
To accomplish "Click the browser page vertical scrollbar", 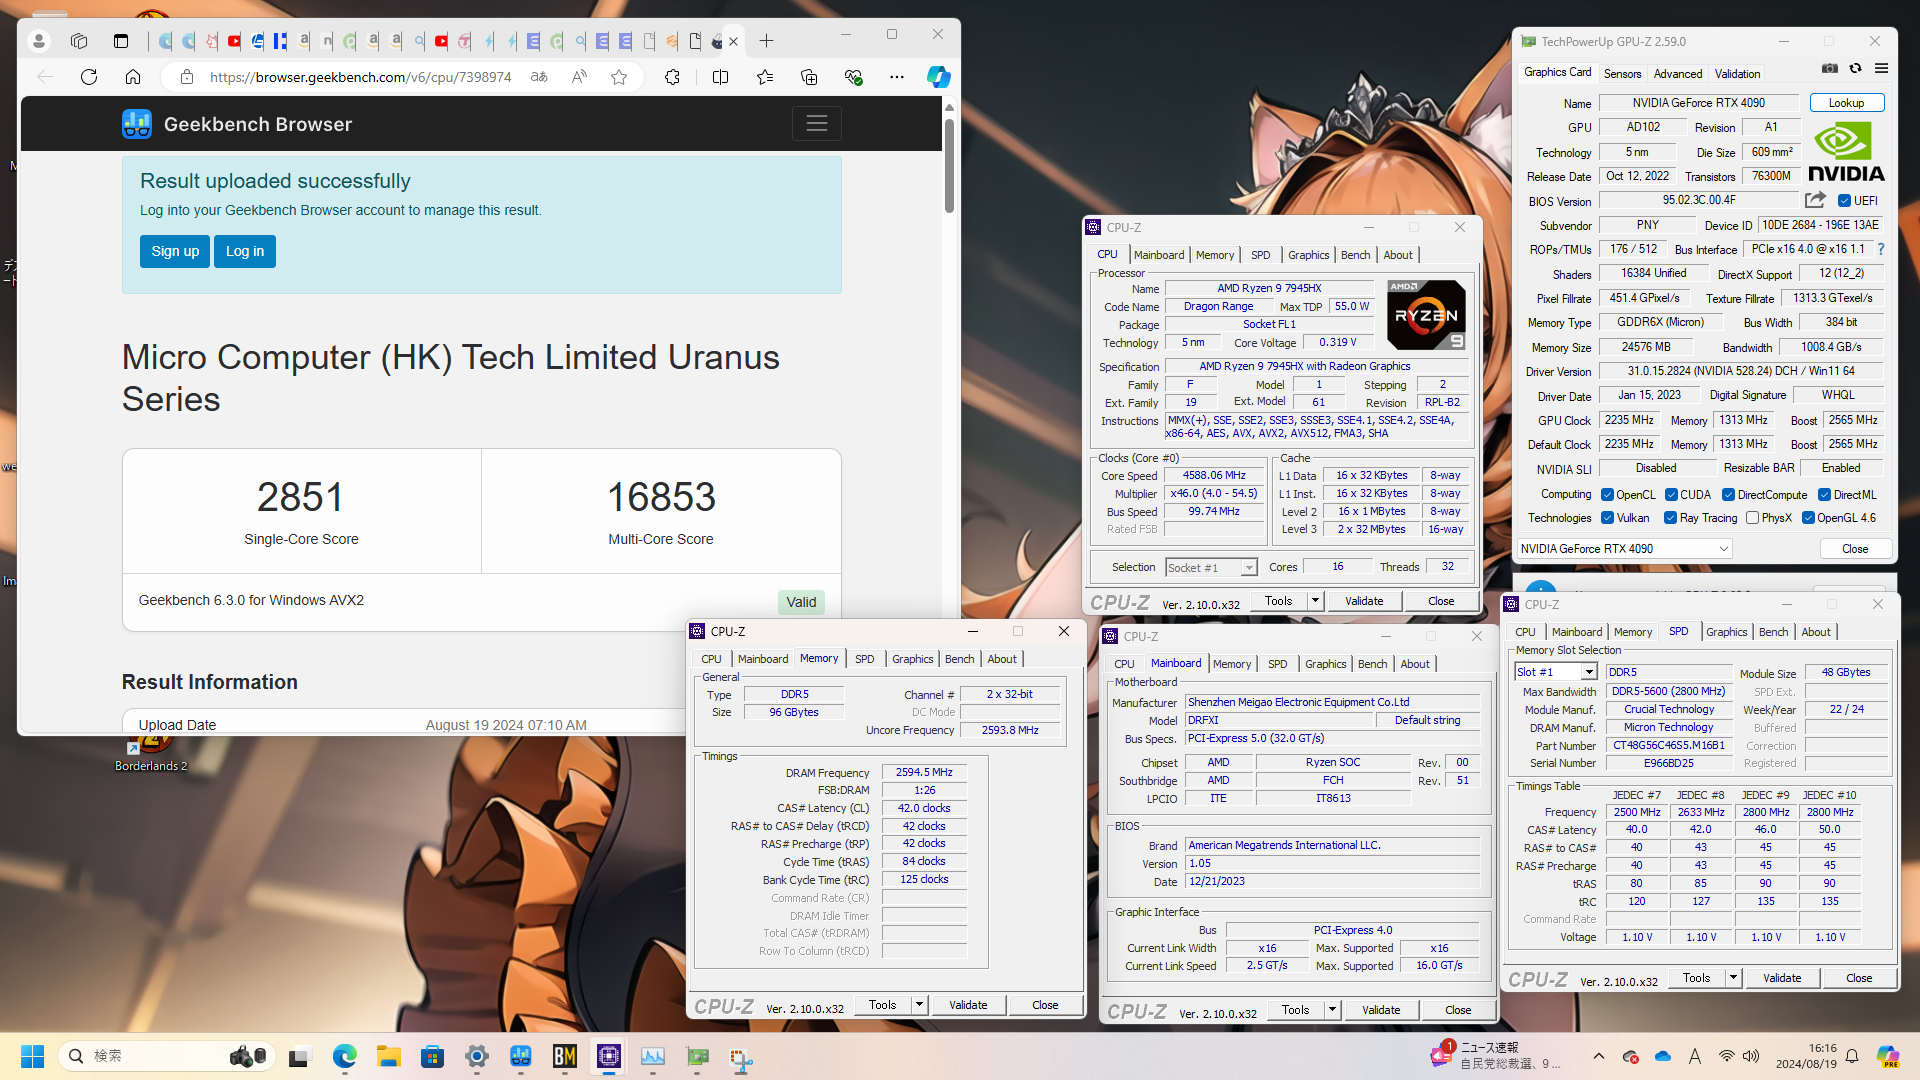I will click(x=949, y=165).
